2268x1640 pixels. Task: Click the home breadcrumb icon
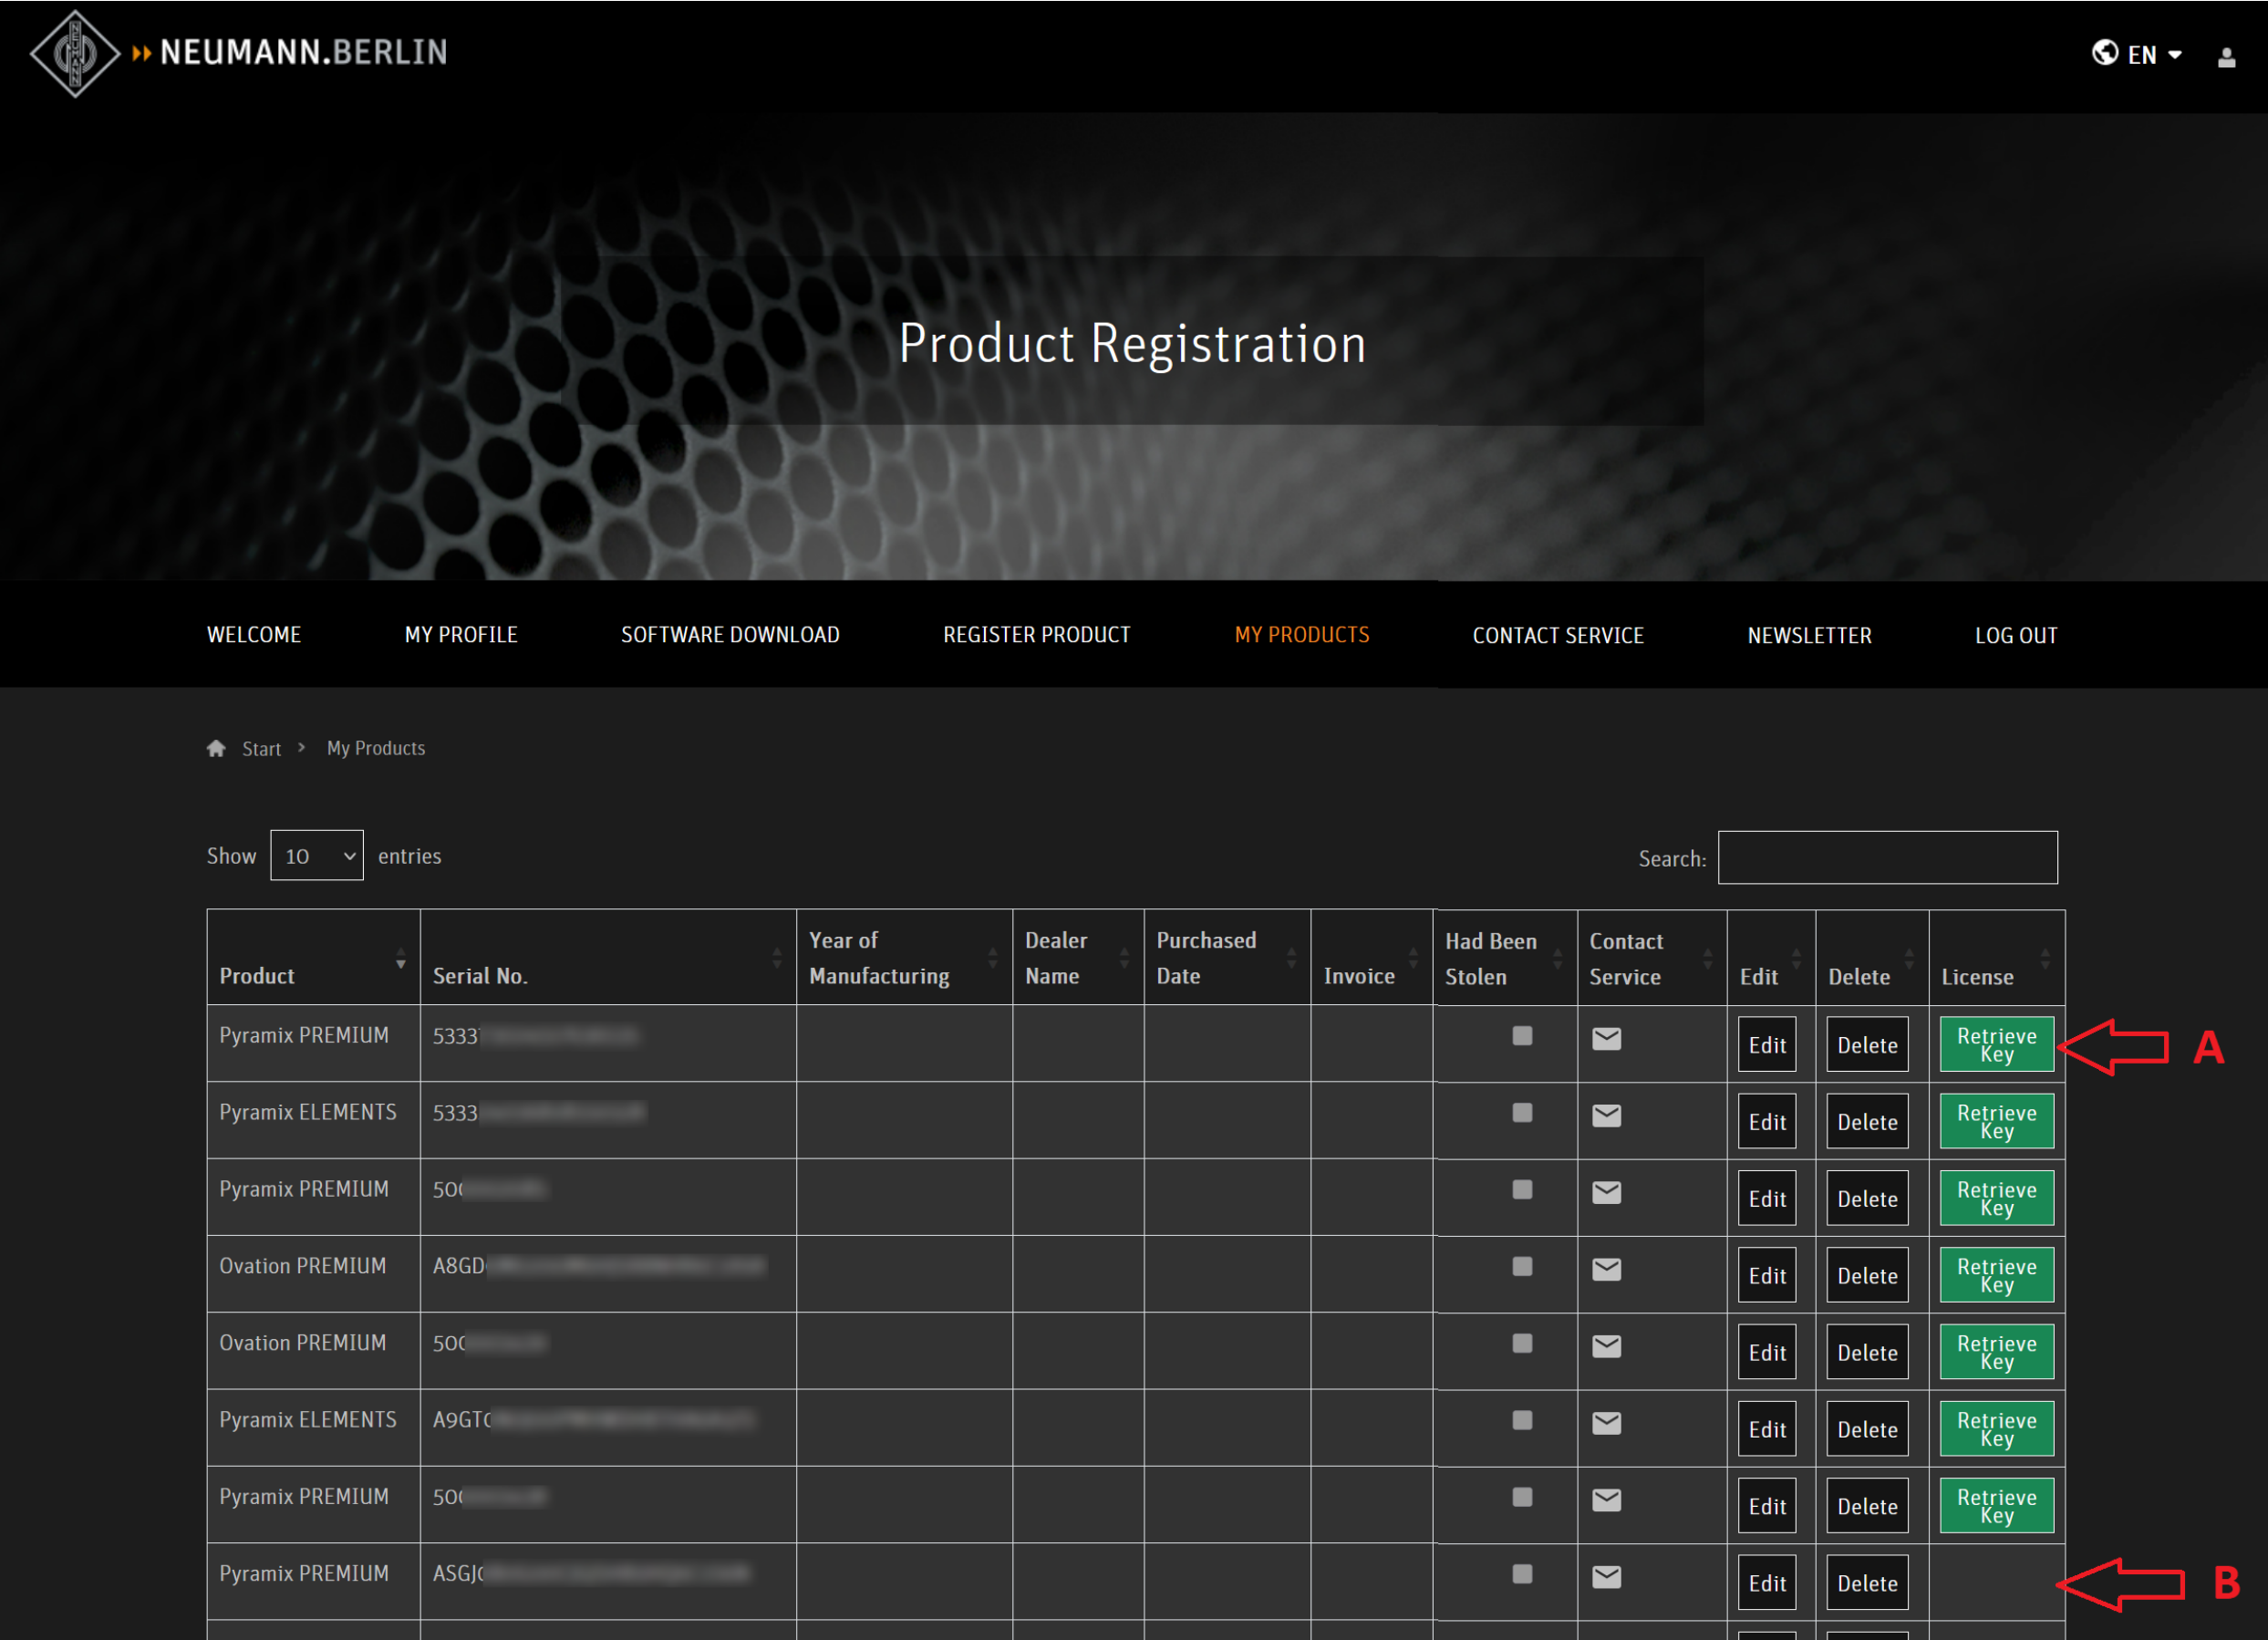[216, 748]
